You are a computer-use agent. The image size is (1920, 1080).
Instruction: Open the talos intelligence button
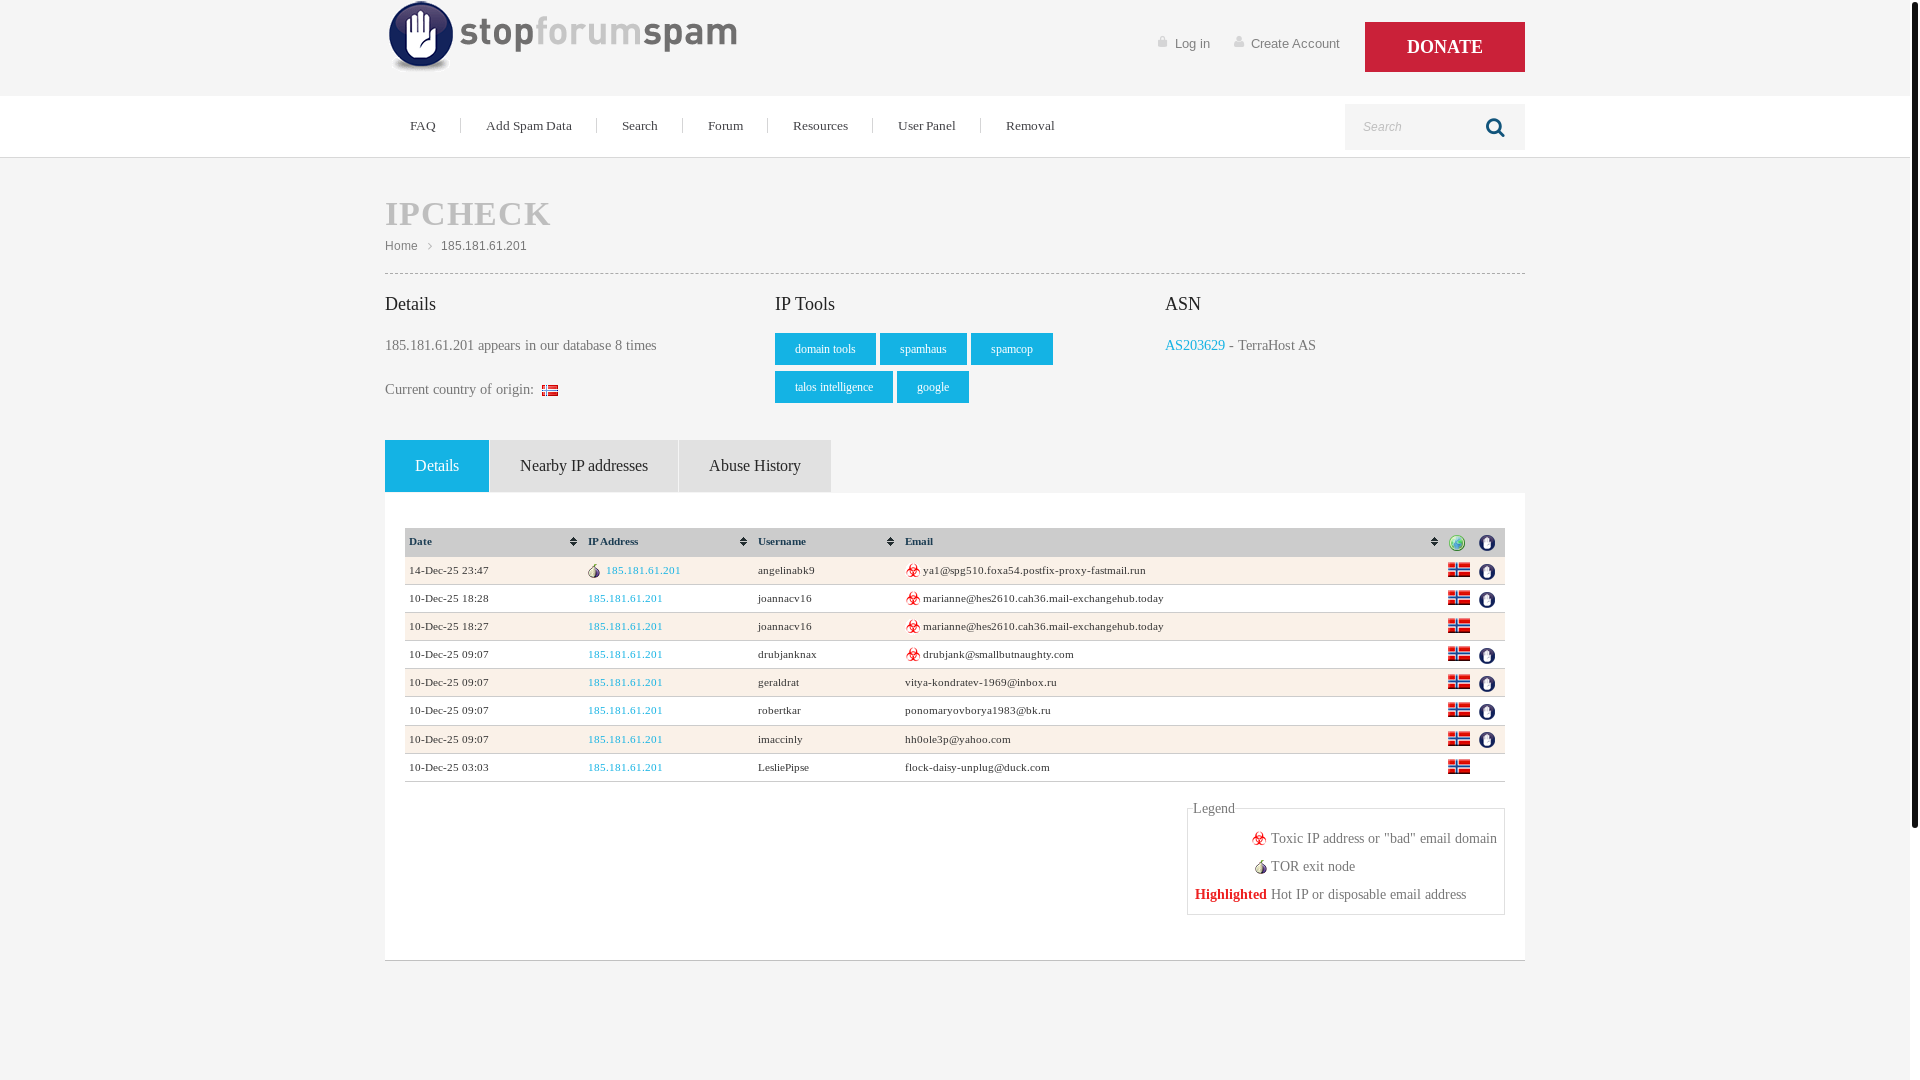(834, 387)
